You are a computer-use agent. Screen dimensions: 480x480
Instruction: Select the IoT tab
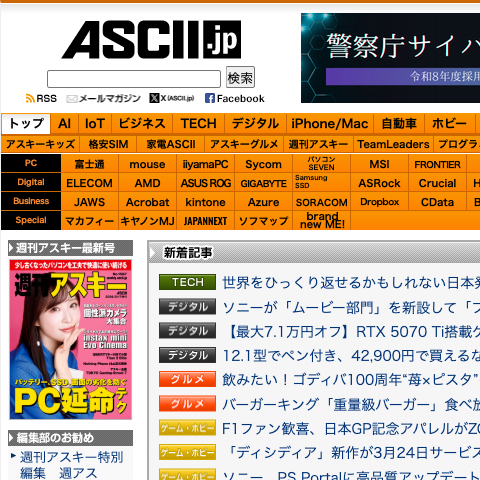[95, 124]
